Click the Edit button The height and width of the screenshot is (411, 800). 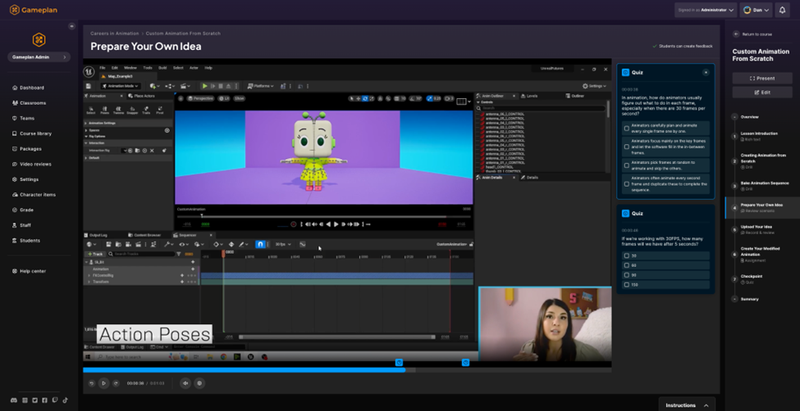point(762,92)
